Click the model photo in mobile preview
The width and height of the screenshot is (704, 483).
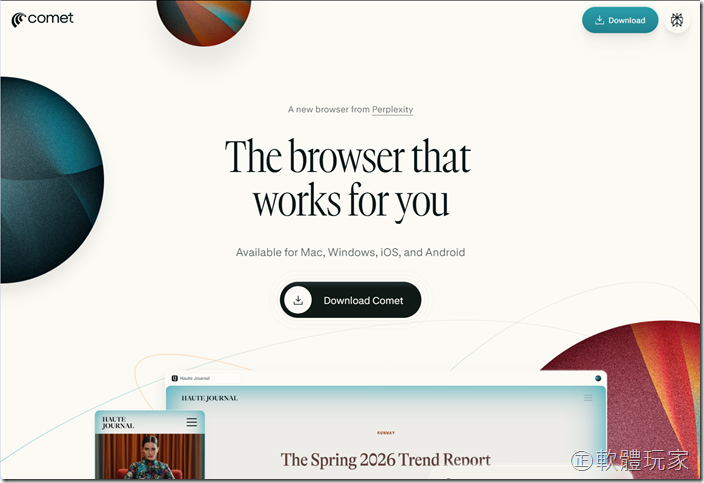pyautogui.click(x=150, y=458)
